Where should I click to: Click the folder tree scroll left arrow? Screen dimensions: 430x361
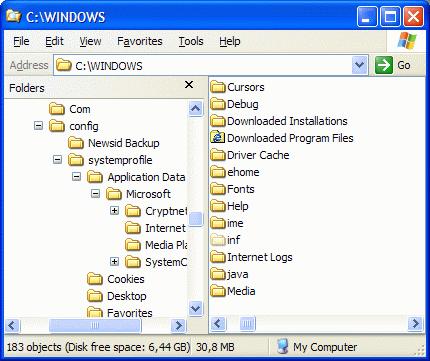tap(12, 325)
